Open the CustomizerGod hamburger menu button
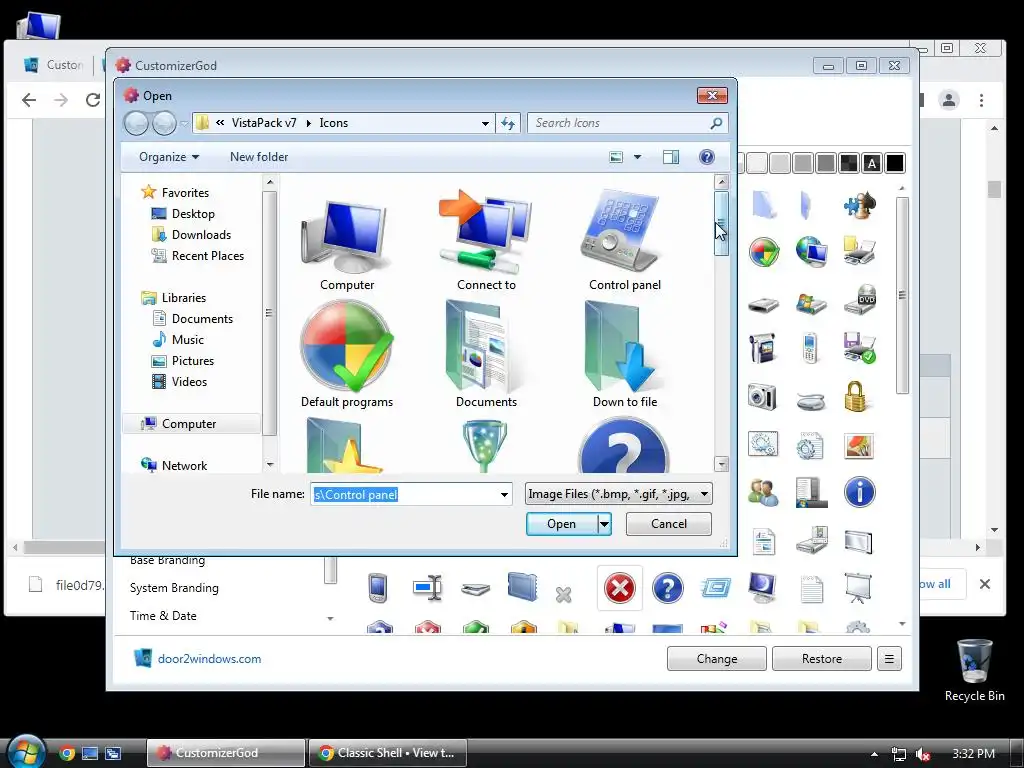This screenshot has width=1024, height=768. [889, 659]
